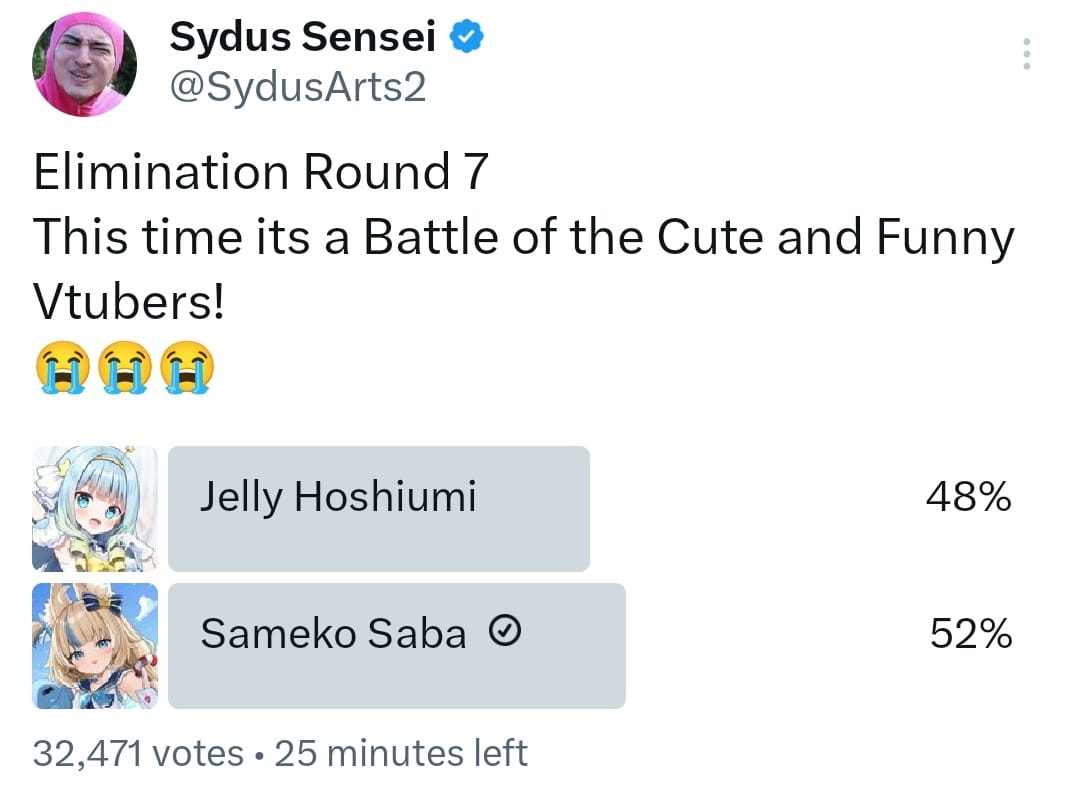Select the Sameko Saba poll option
Screen dimensions: 1080x793
[396, 646]
